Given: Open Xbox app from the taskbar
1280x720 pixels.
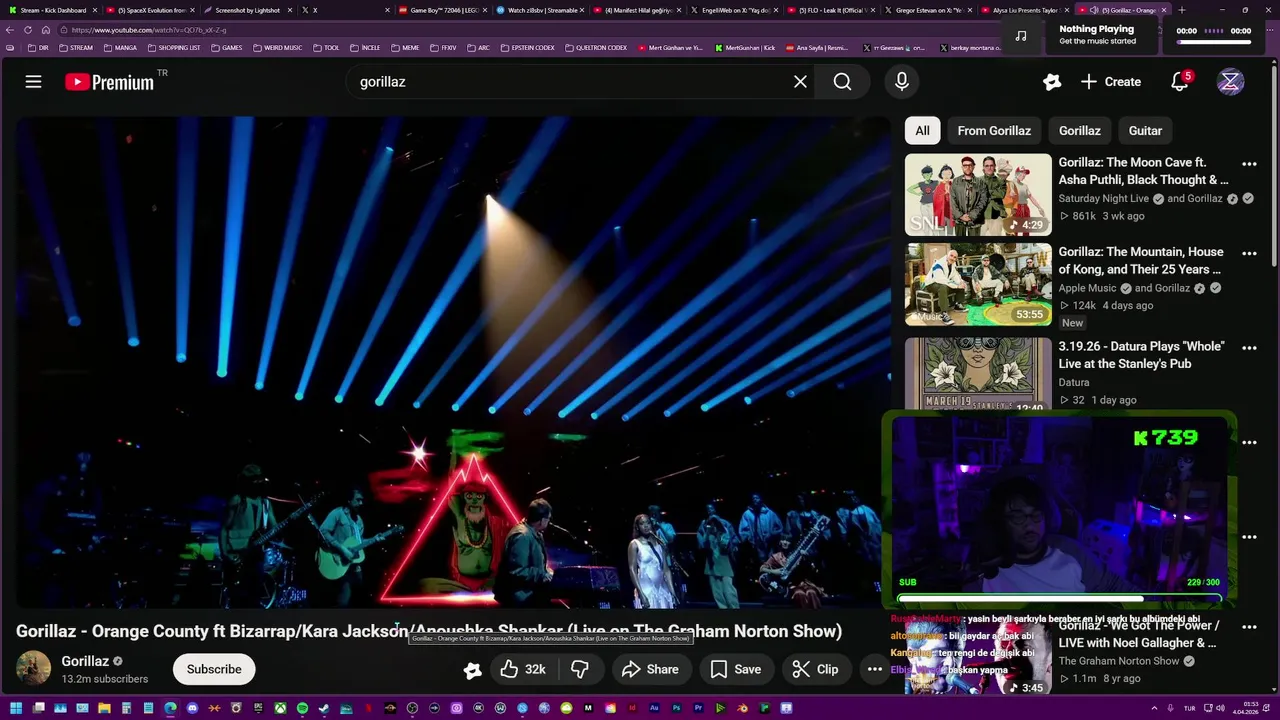Looking at the screenshot, I should pos(280,708).
